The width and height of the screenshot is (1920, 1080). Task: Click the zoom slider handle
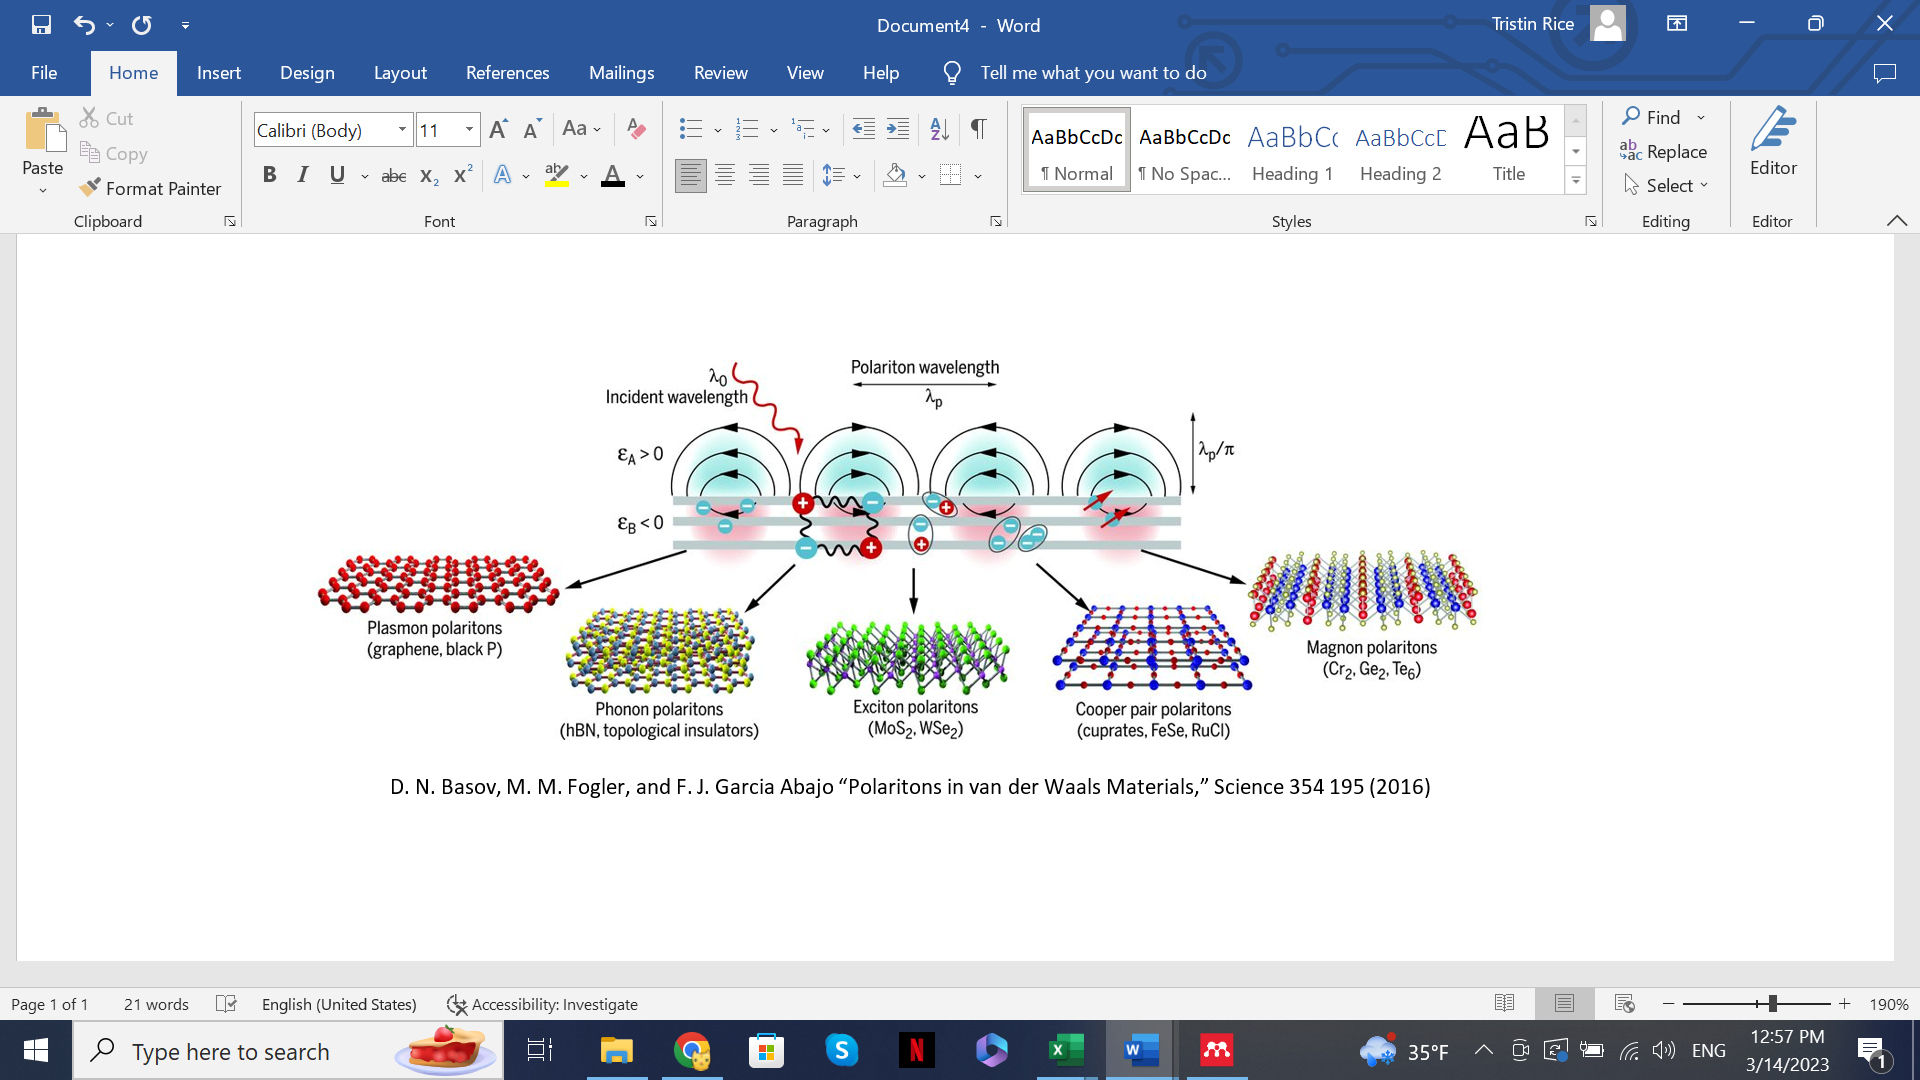(x=1772, y=1004)
